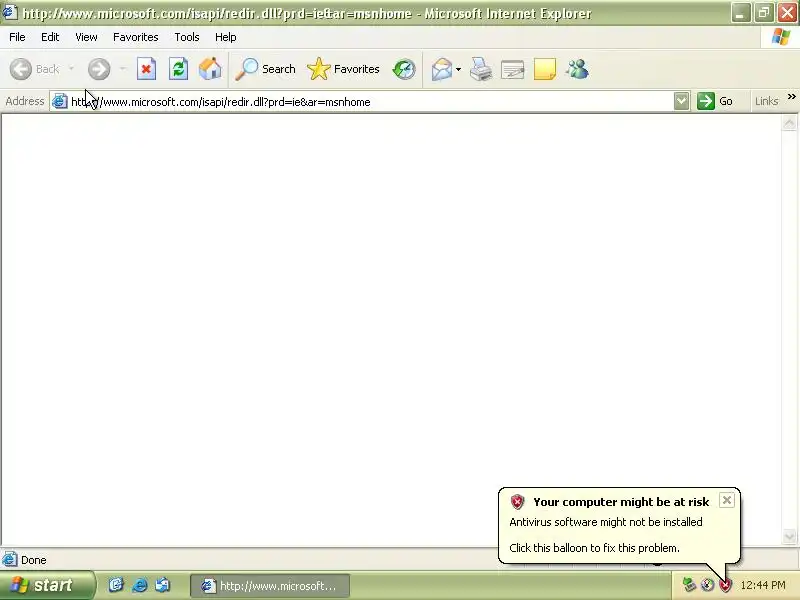Image resolution: width=800 pixels, height=600 pixels.
Task: Click the Edit page toolbar icon
Action: pyautogui.click(x=513, y=69)
